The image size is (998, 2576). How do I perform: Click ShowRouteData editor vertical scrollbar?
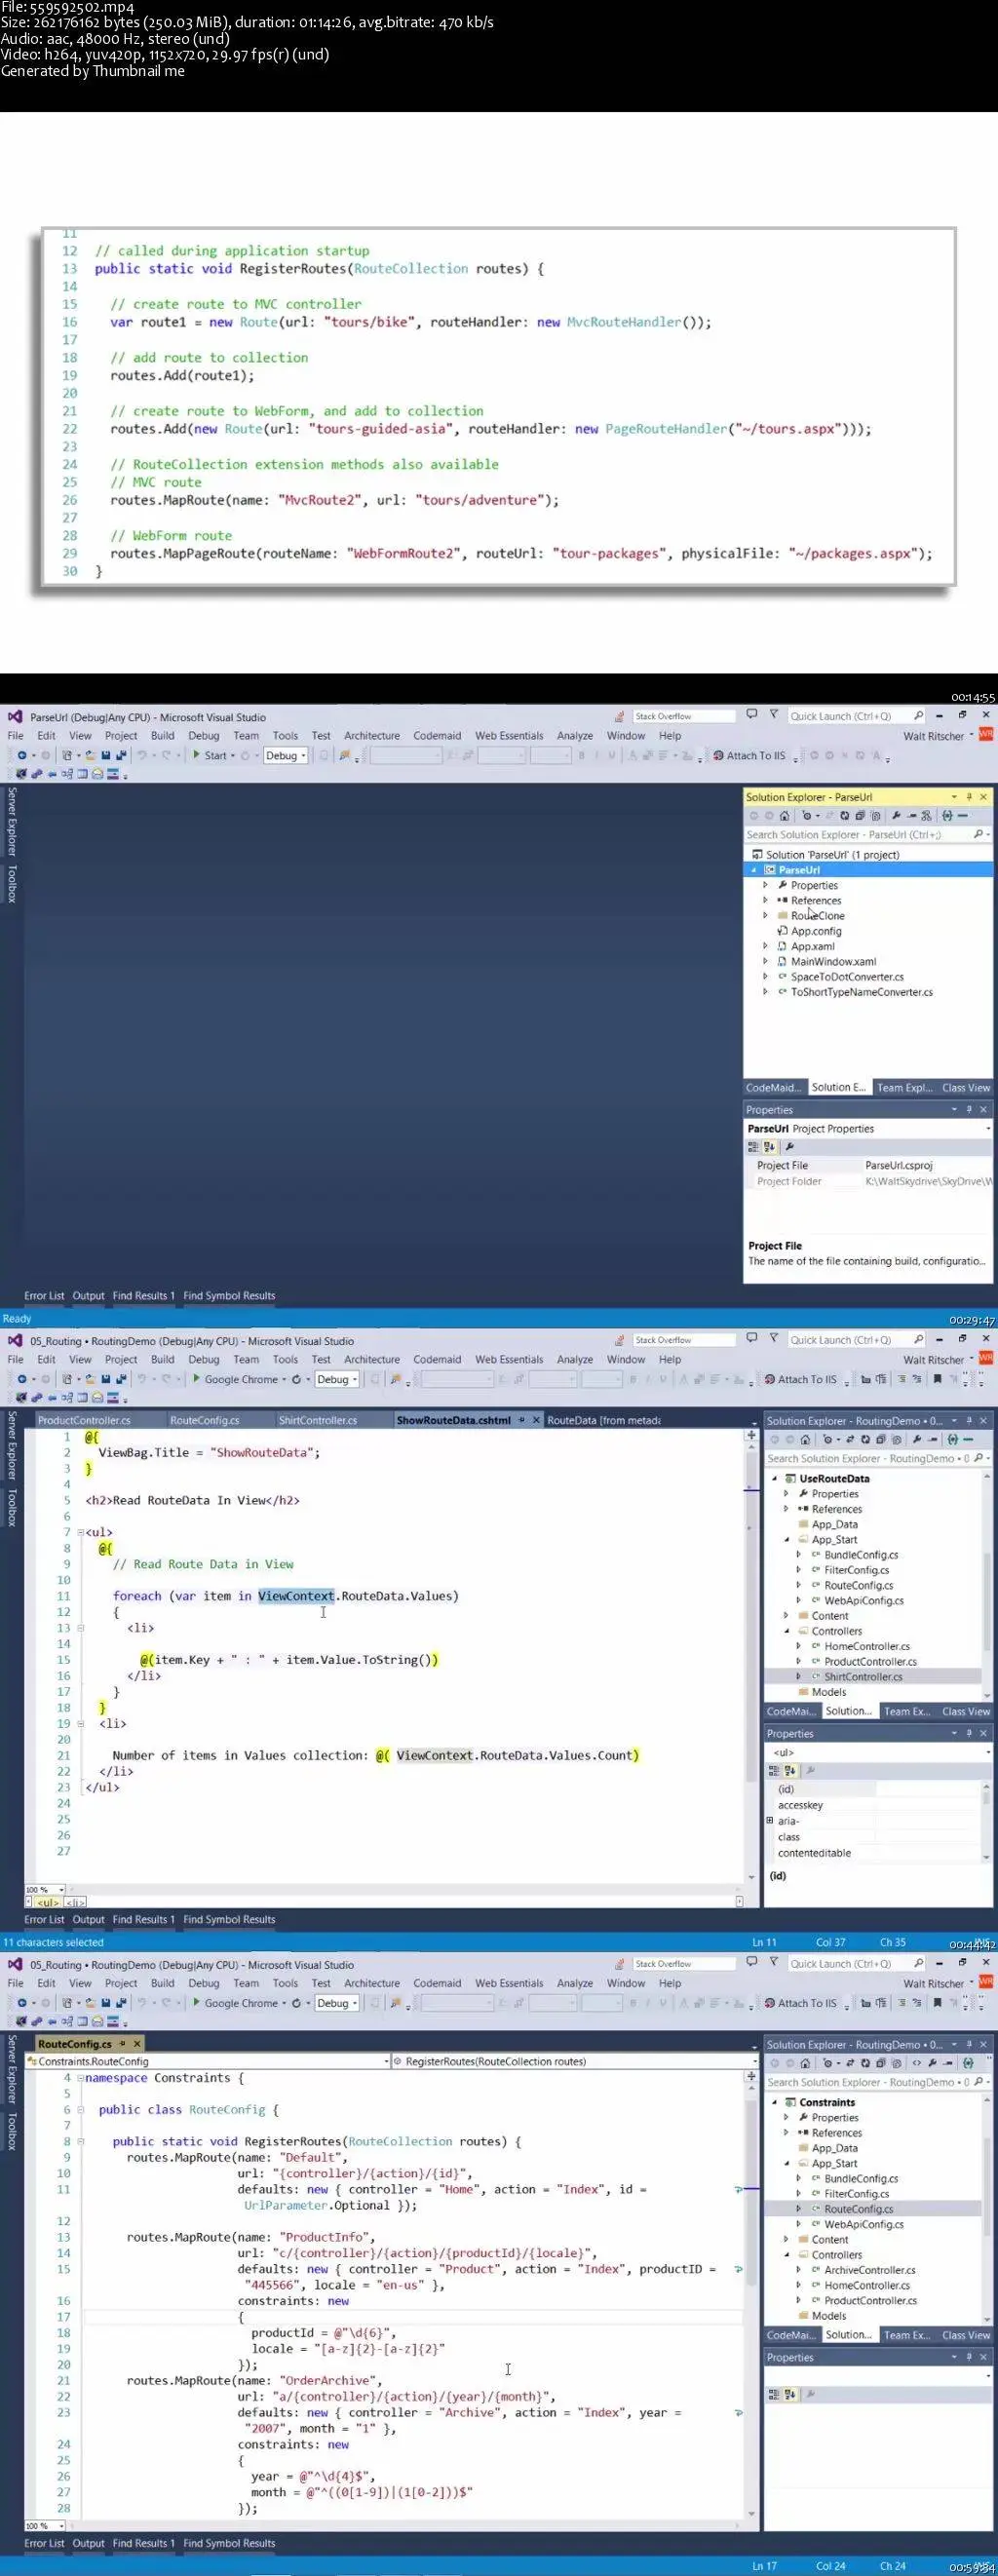(x=751, y=1660)
